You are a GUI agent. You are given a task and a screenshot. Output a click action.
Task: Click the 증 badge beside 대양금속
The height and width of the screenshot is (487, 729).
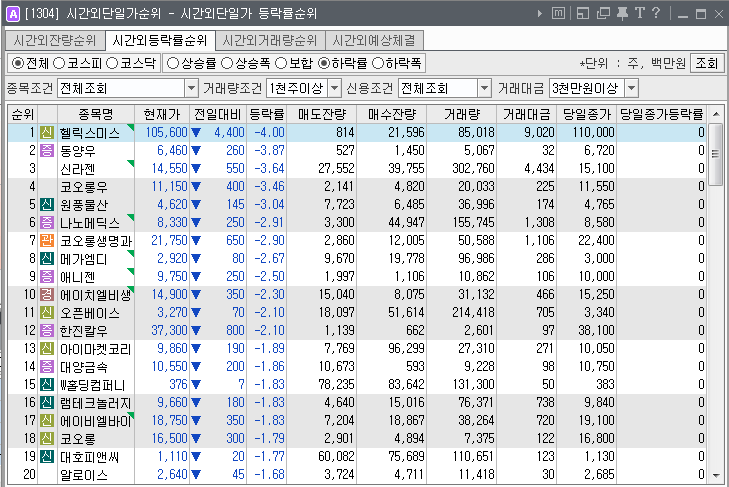(x=46, y=367)
